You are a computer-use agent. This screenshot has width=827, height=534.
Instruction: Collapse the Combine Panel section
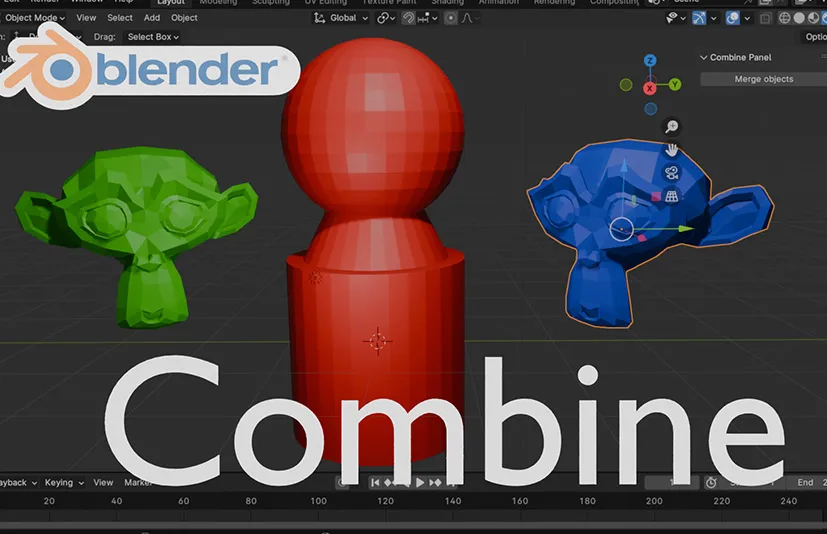[x=704, y=58]
